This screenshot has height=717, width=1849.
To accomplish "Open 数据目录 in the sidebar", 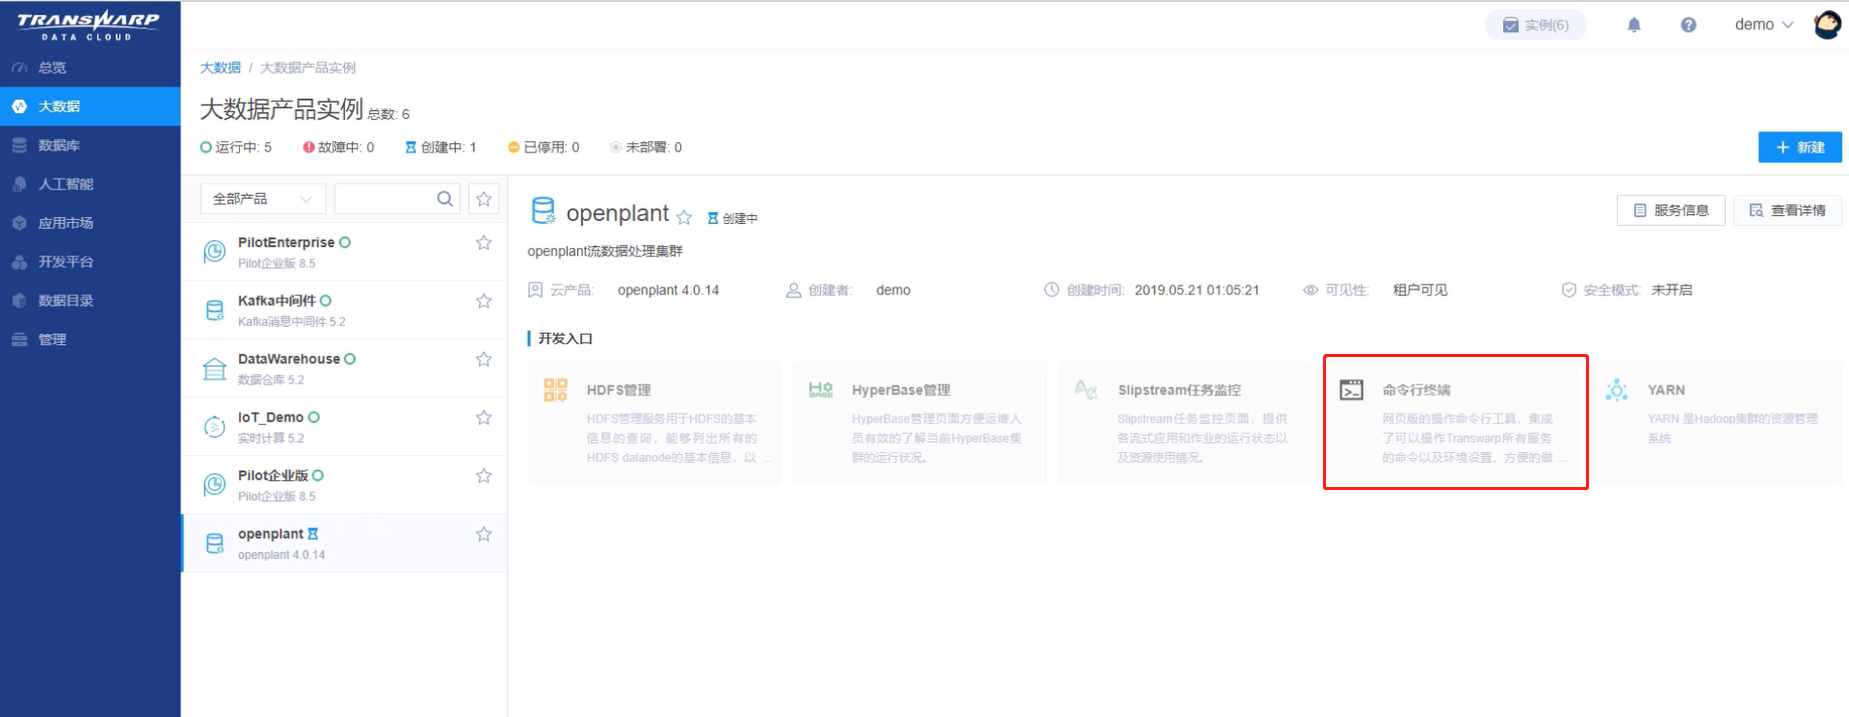I will [90, 301].
